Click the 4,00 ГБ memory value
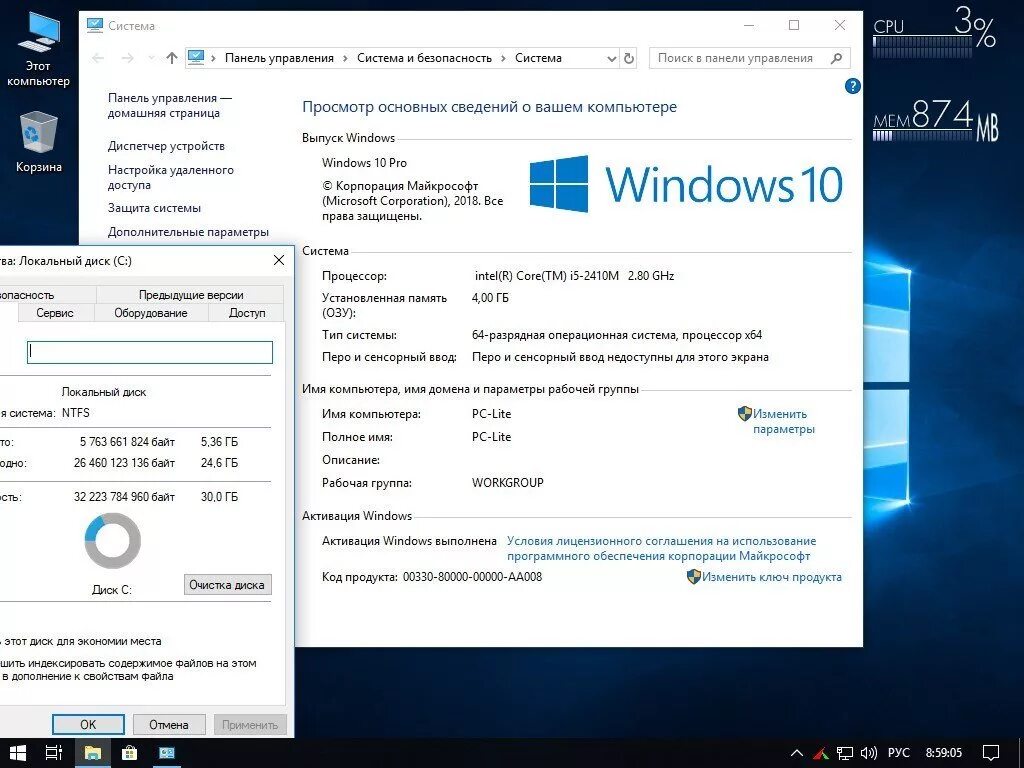 click(490, 298)
